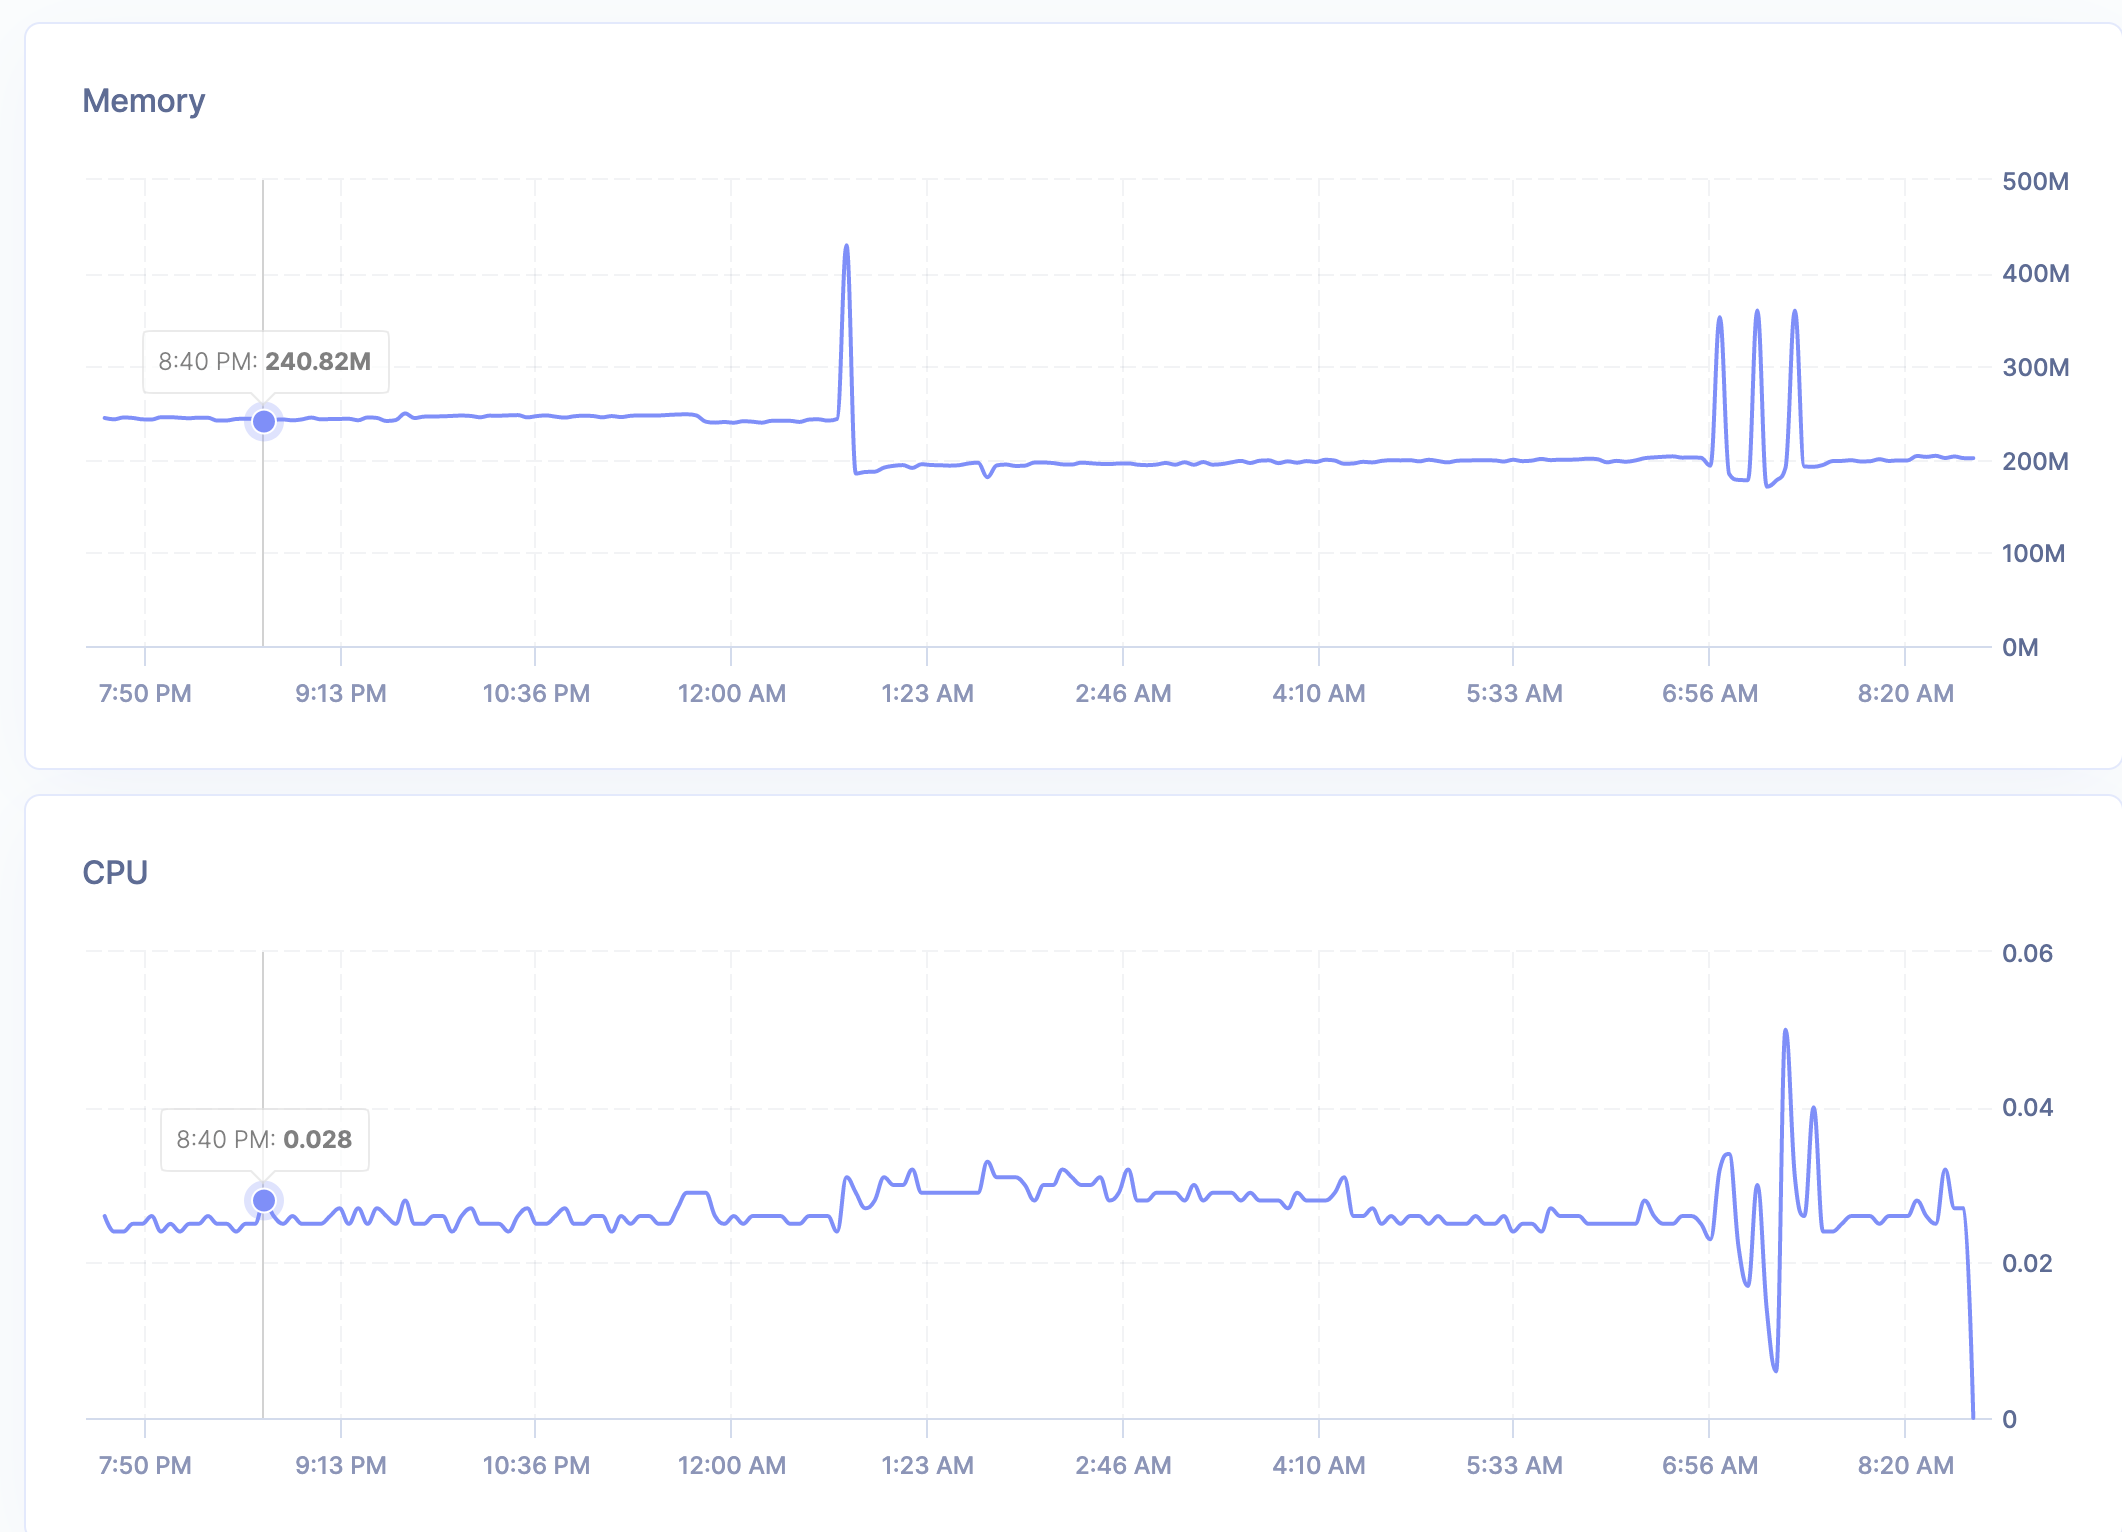Click the Memory chart title
The image size is (2122, 1532).
click(x=144, y=101)
